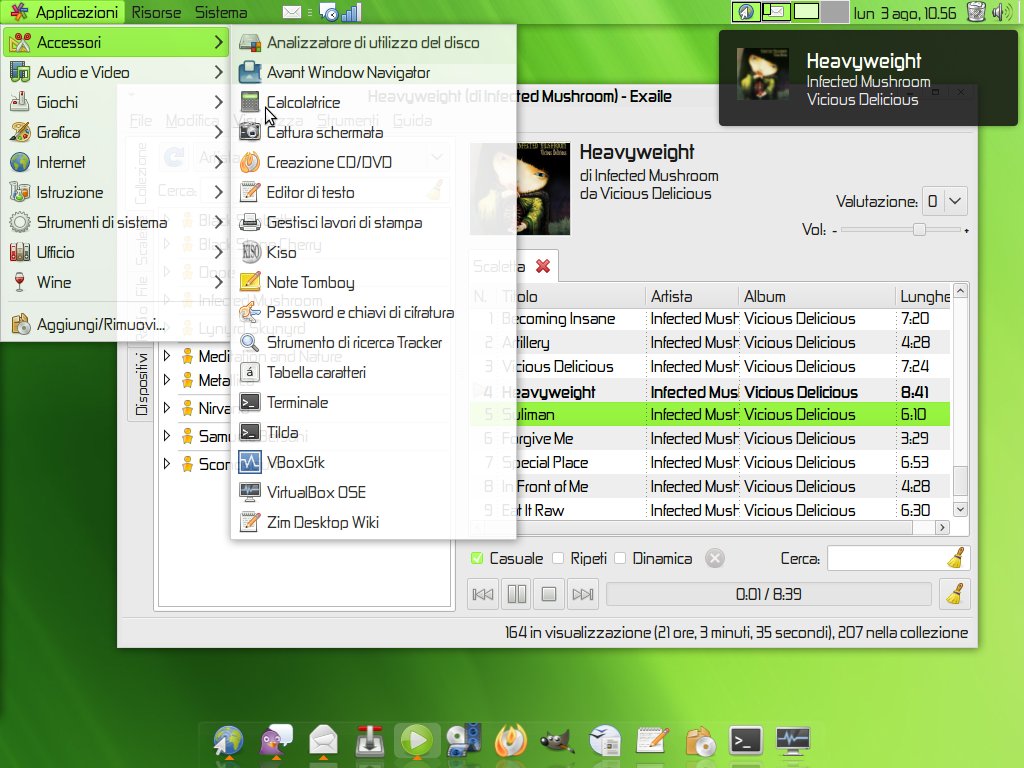Seek in the 0:01 / 8:39 progress bar

[x=769, y=594]
